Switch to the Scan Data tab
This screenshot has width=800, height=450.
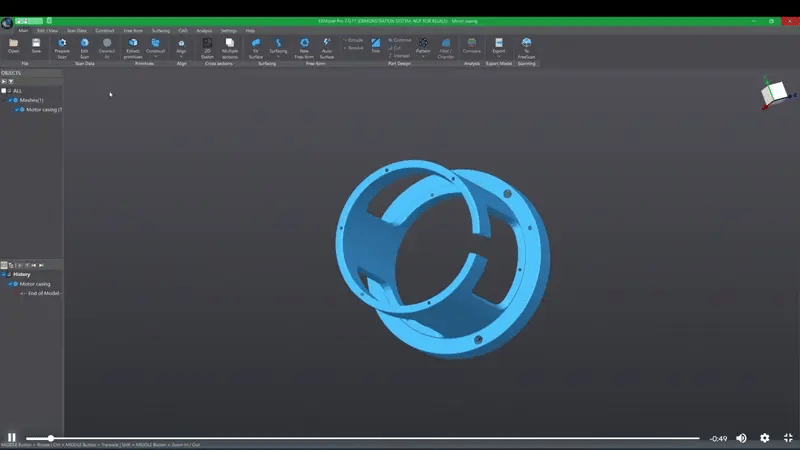pos(76,30)
